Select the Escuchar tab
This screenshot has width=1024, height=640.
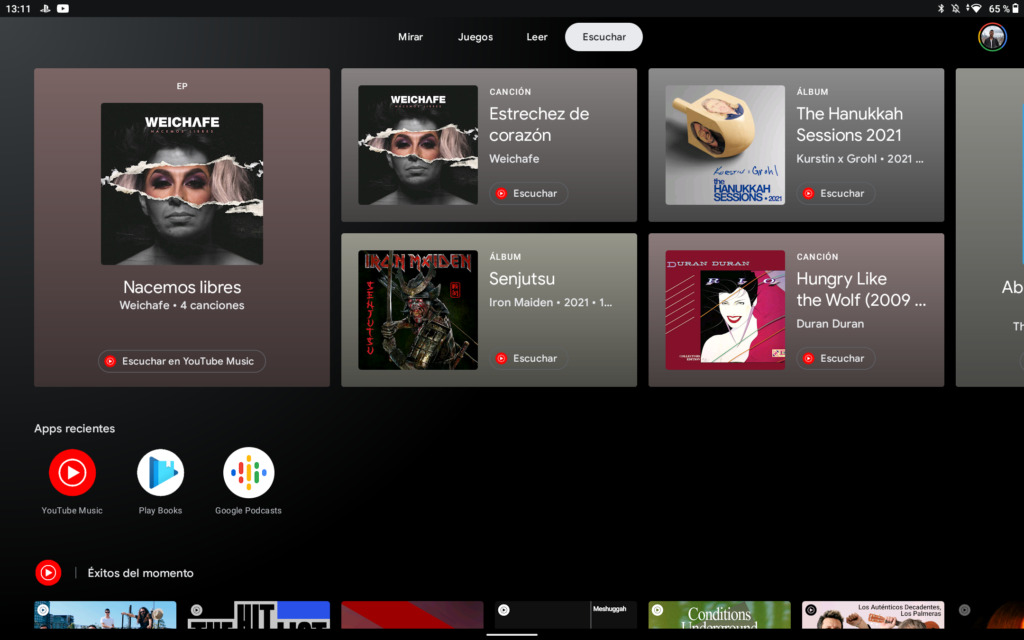point(604,37)
